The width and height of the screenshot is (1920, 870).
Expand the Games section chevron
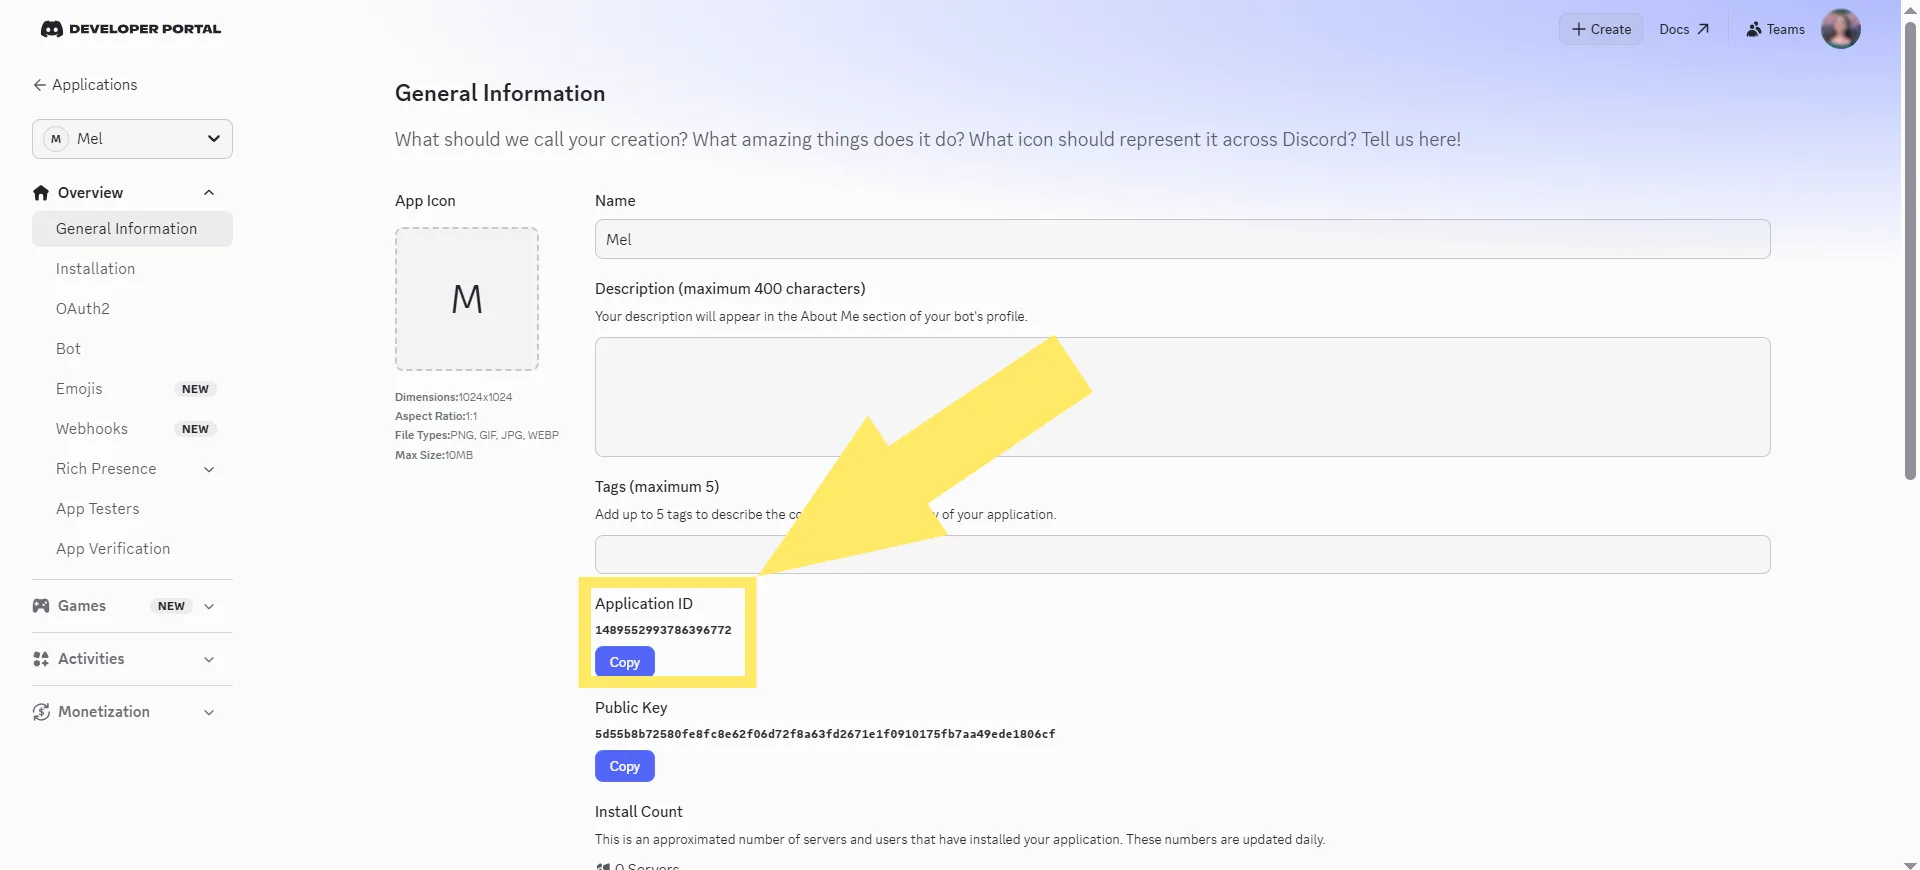pos(209,606)
